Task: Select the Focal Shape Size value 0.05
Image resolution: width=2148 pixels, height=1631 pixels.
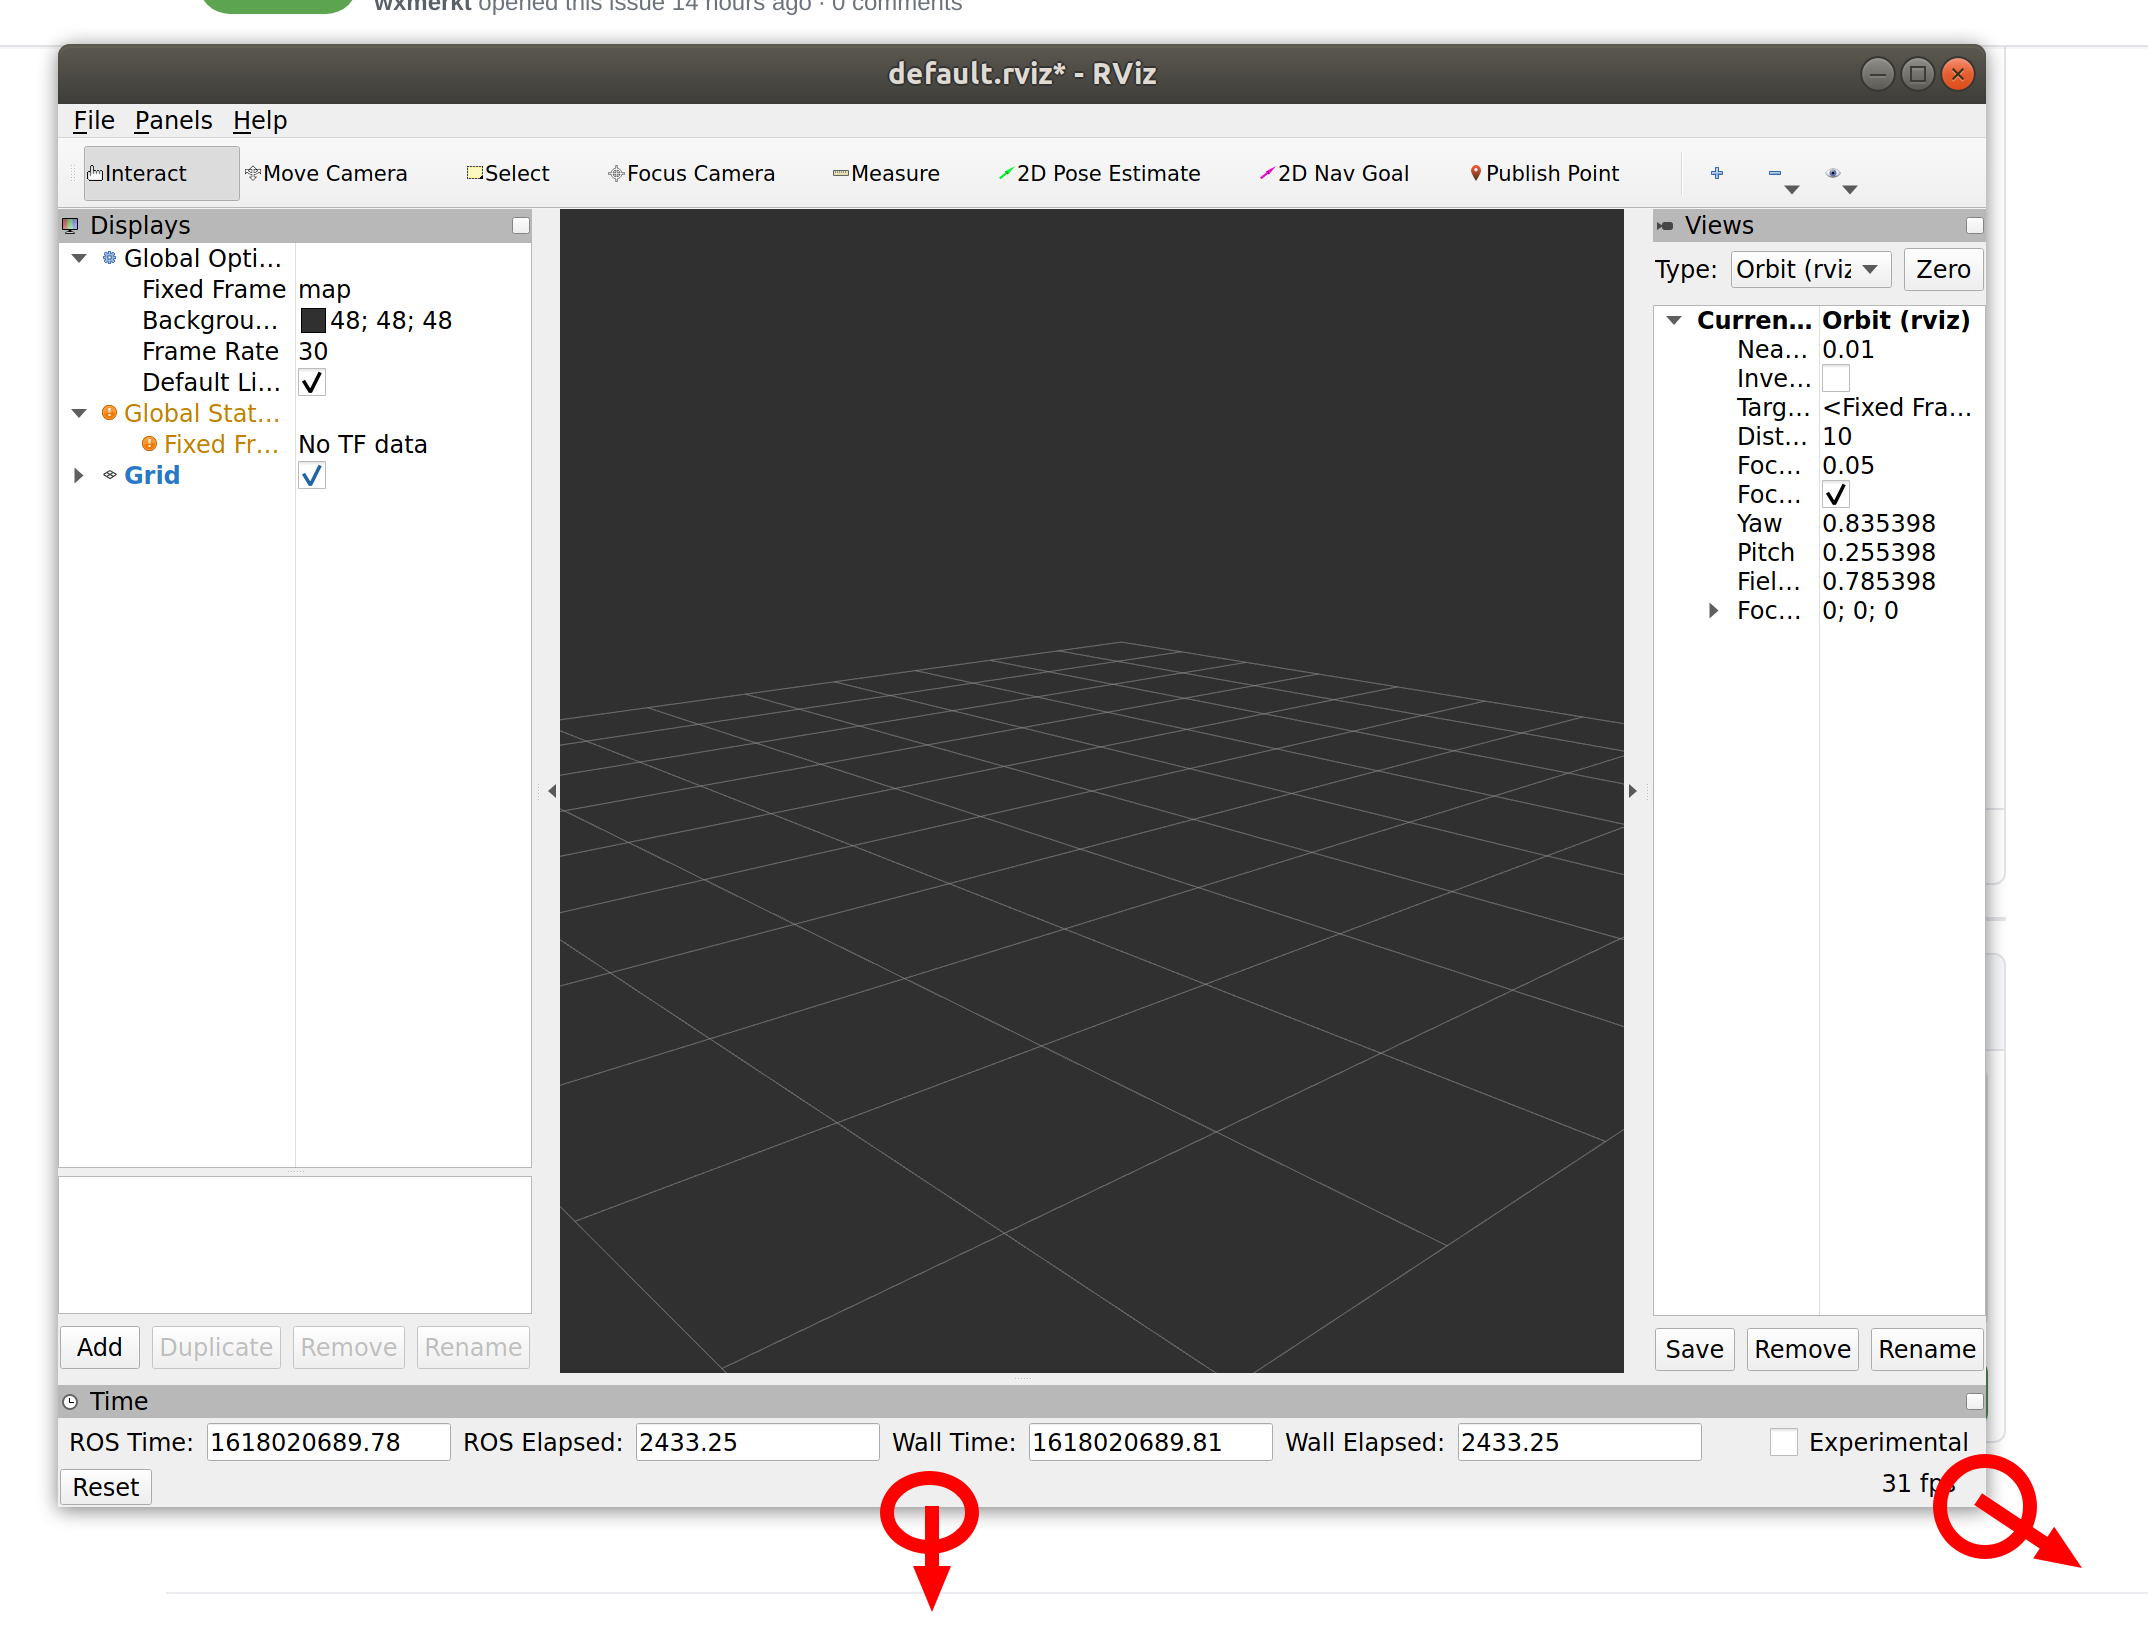Action: click(x=1847, y=465)
